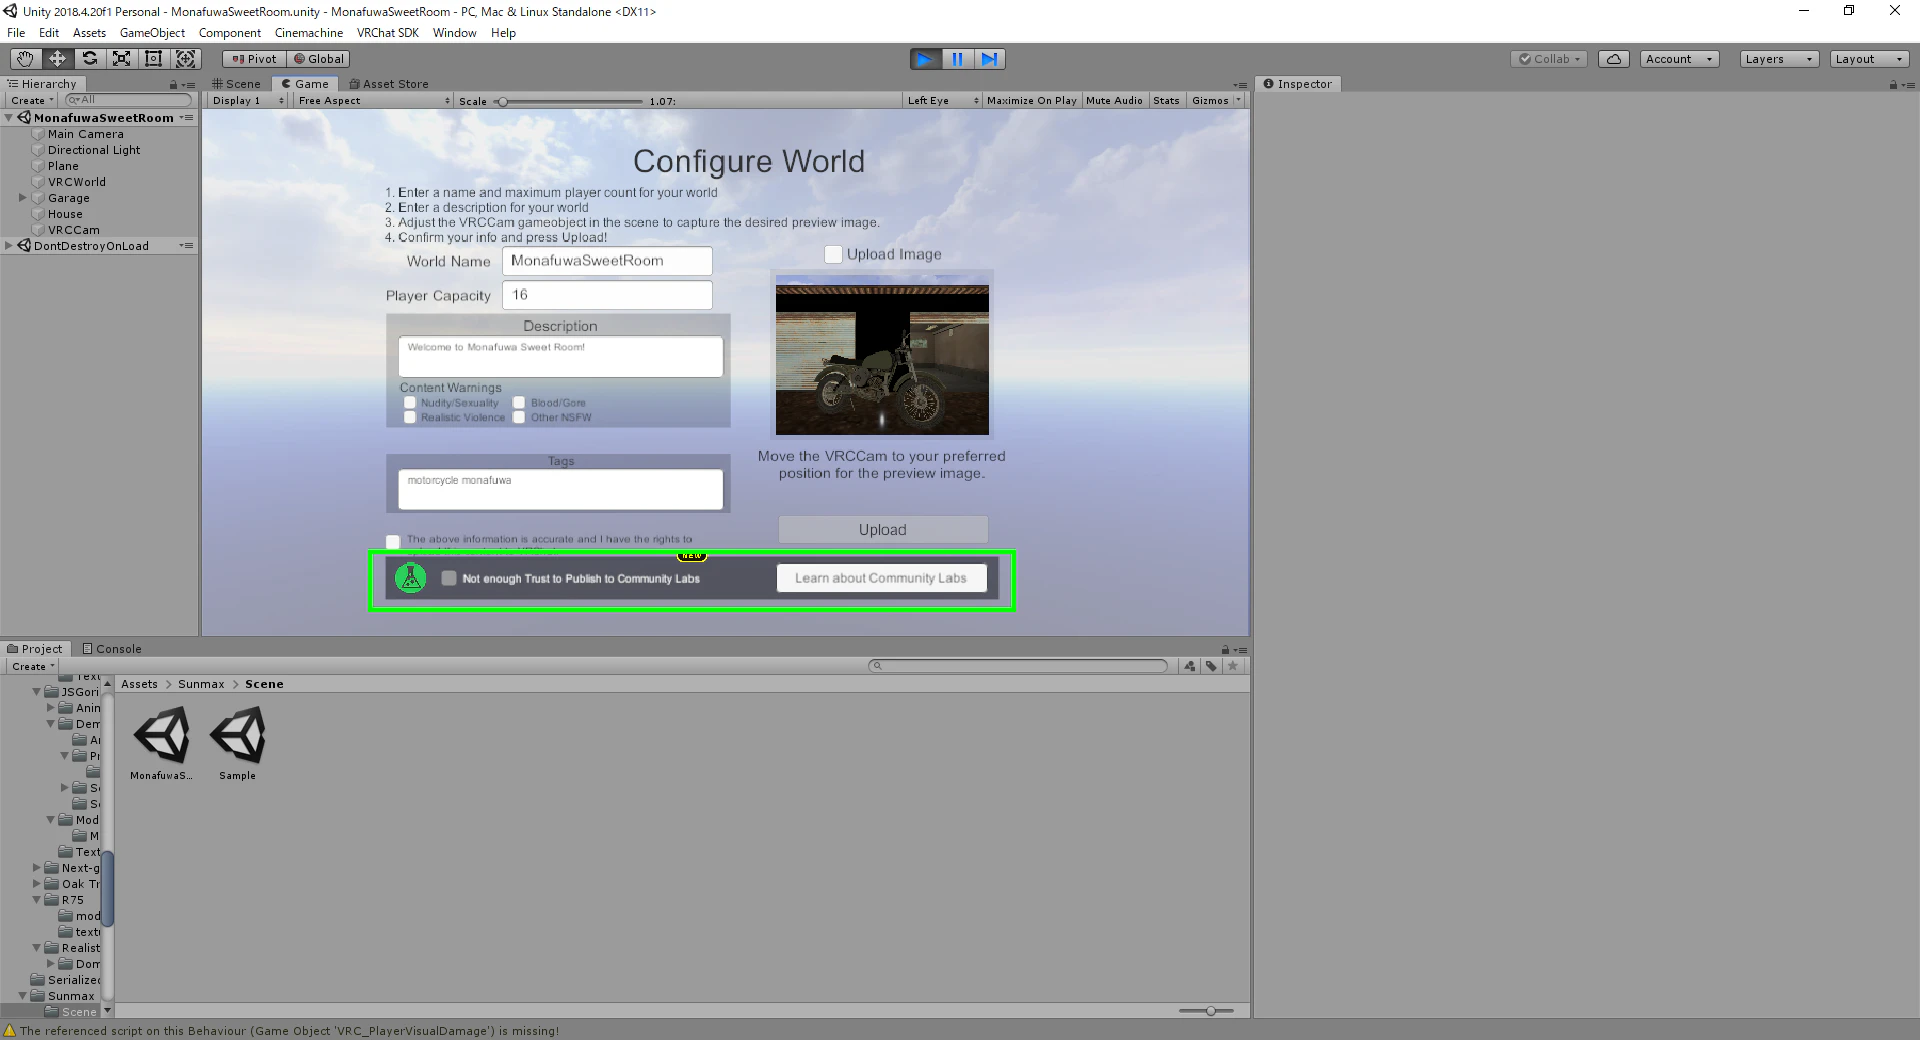Image resolution: width=1920 pixels, height=1040 pixels.
Task: Select the Move tool
Action: pyautogui.click(x=57, y=59)
